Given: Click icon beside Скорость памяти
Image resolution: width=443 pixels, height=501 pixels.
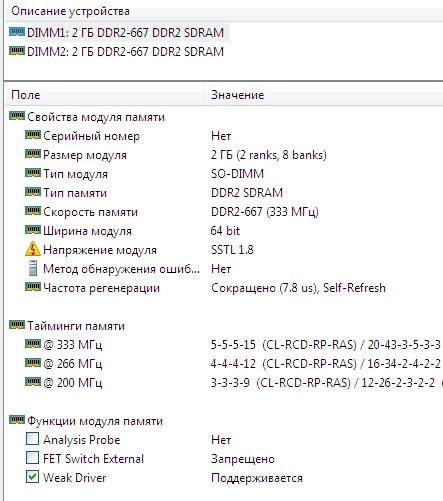Looking at the screenshot, I should pyautogui.click(x=33, y=211).
